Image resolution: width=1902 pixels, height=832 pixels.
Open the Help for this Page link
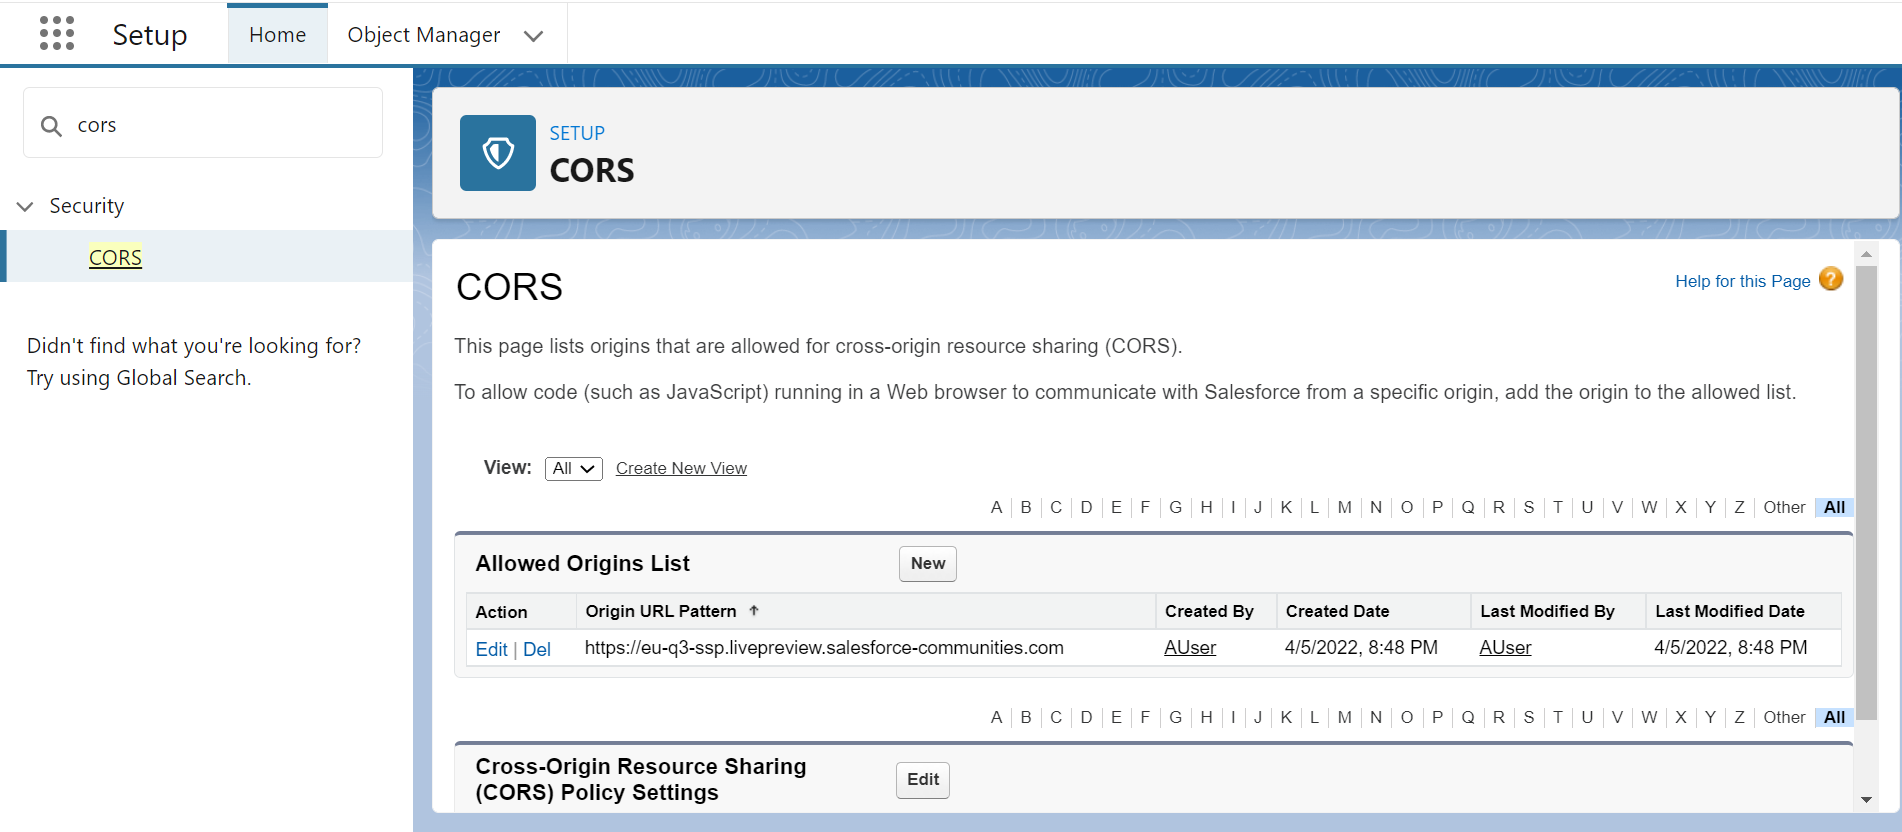pyautogui.click(x=1743, y=281)
